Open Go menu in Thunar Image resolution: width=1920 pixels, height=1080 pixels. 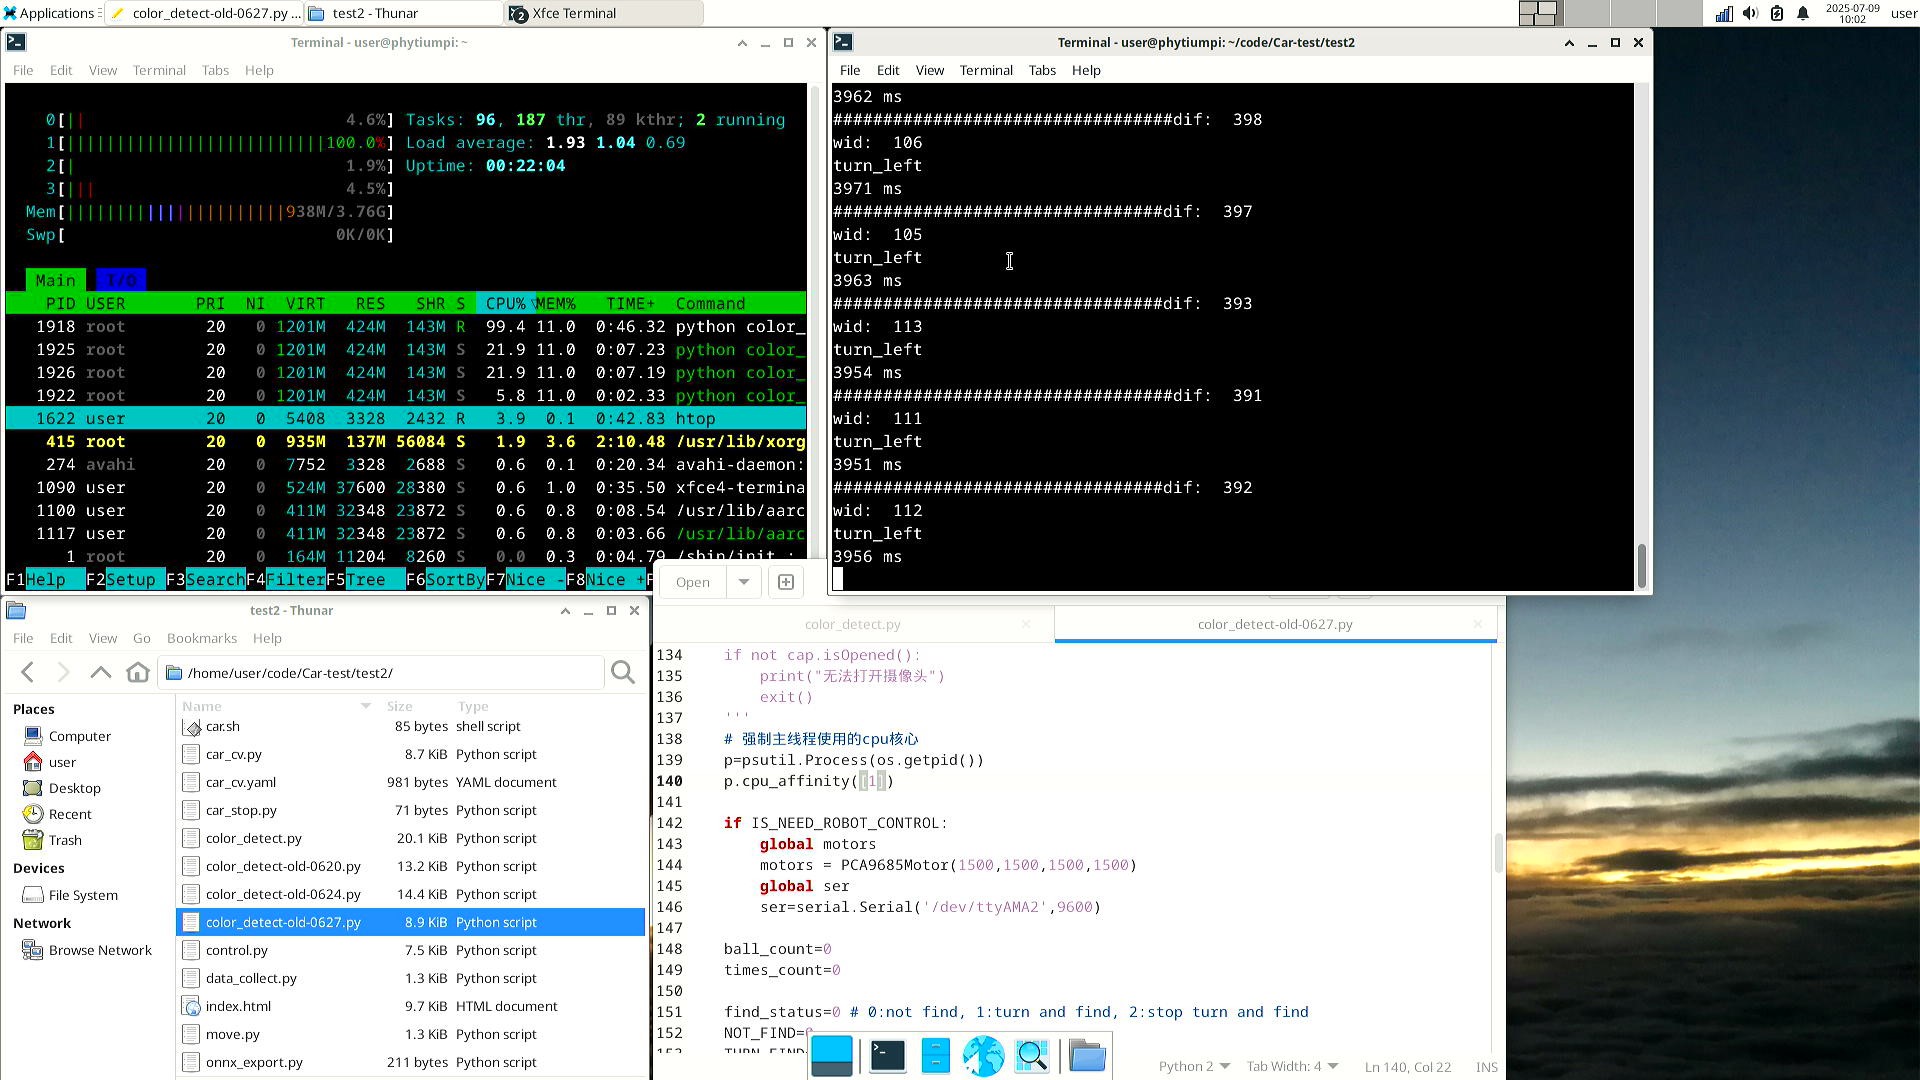coord(142,638)
